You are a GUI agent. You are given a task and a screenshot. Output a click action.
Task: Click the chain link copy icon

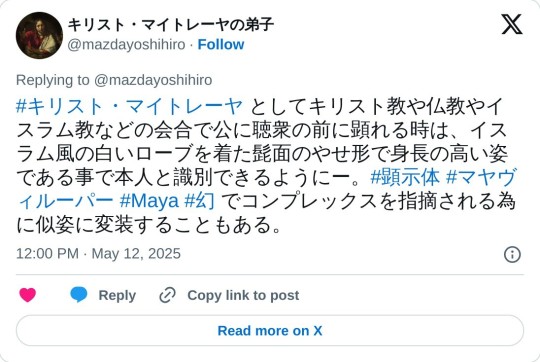pyautogui.click(x=167, y=295)
